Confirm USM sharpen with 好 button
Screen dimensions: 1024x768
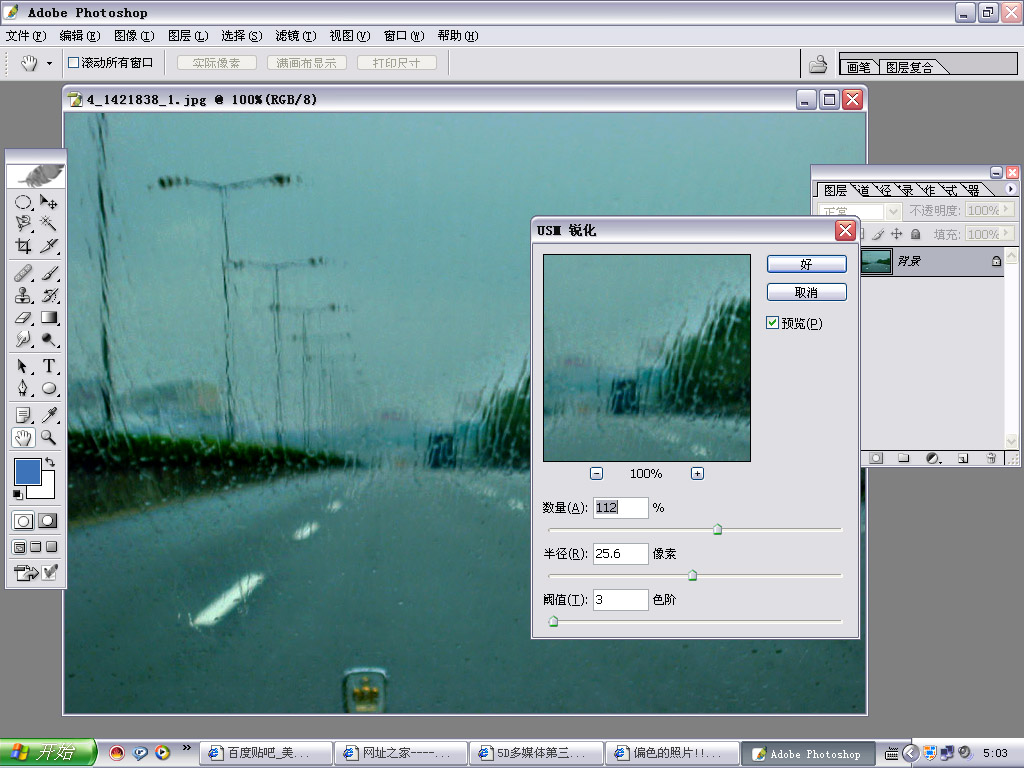click(x=807, y=264)
